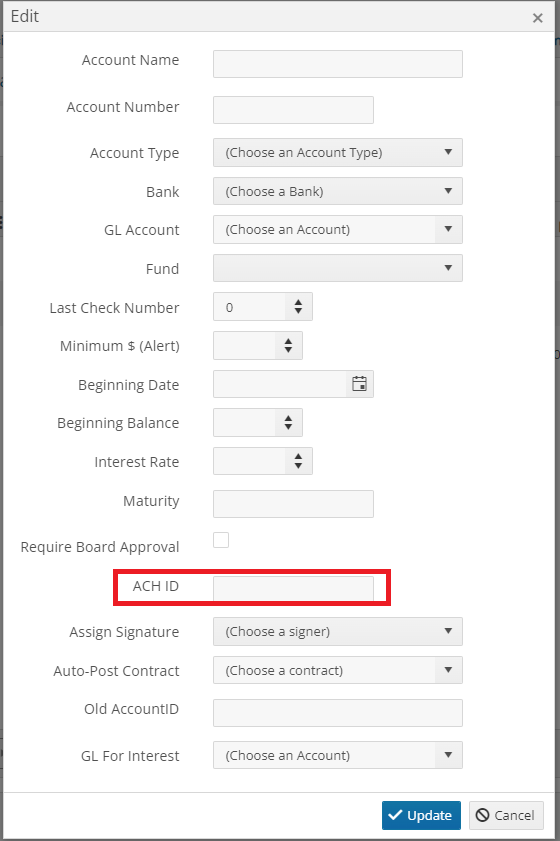560x841 pixels.
Task: Expand the GL For Interest dropdown
Action: [338, 755]
